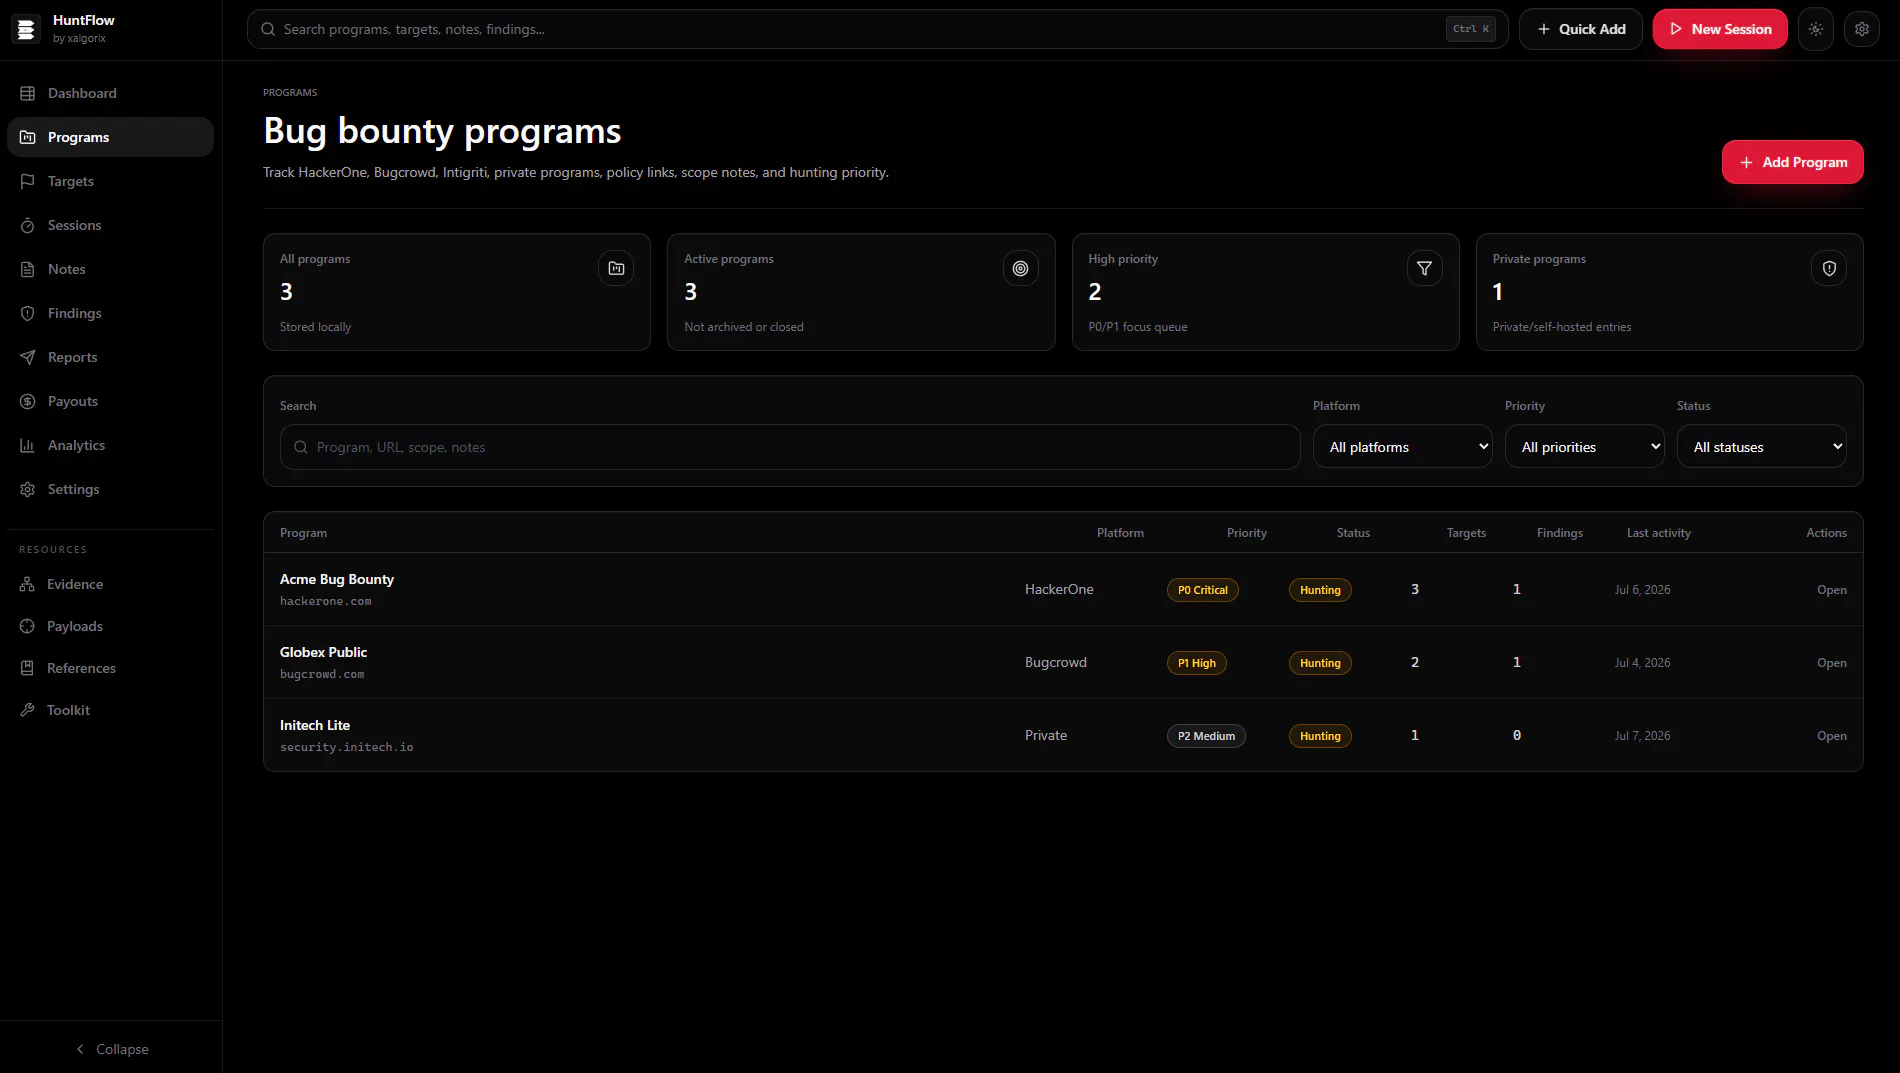
Task: Click the Last activity column header
Action: 1658,533
